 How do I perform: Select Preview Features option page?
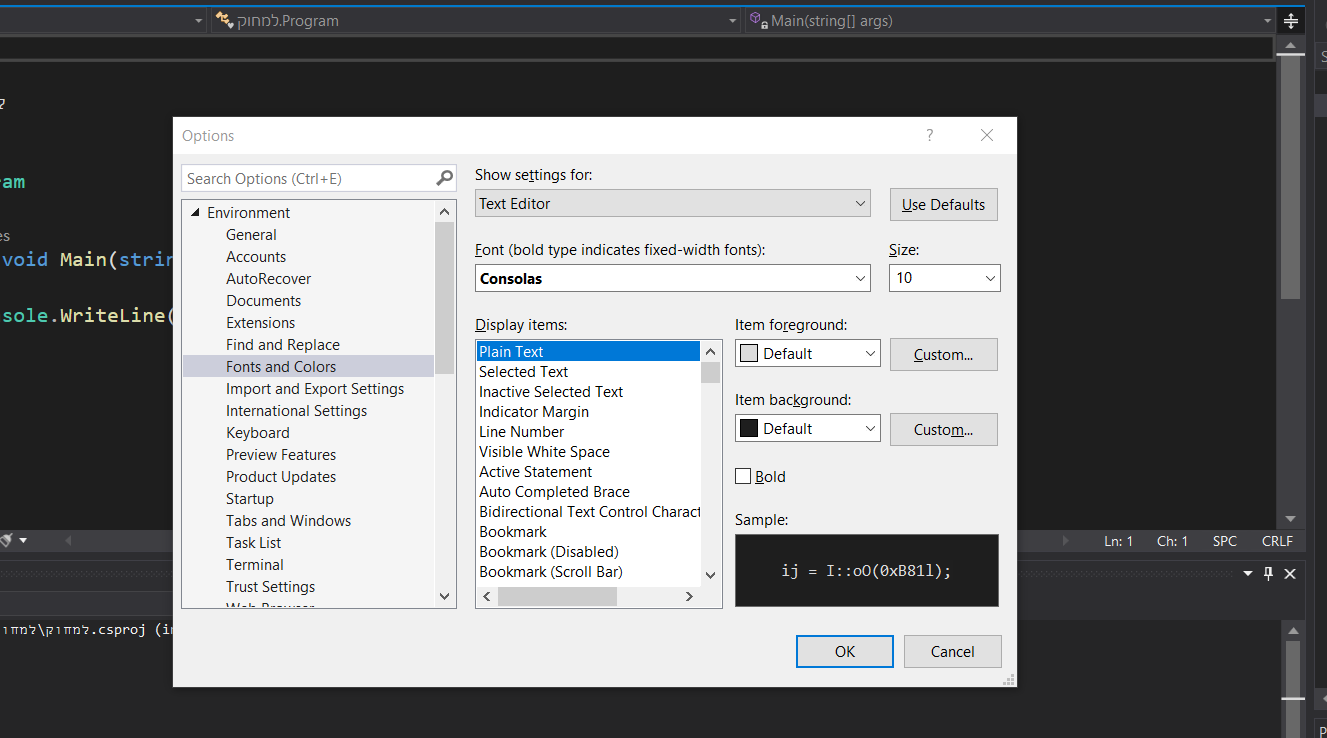281,454
